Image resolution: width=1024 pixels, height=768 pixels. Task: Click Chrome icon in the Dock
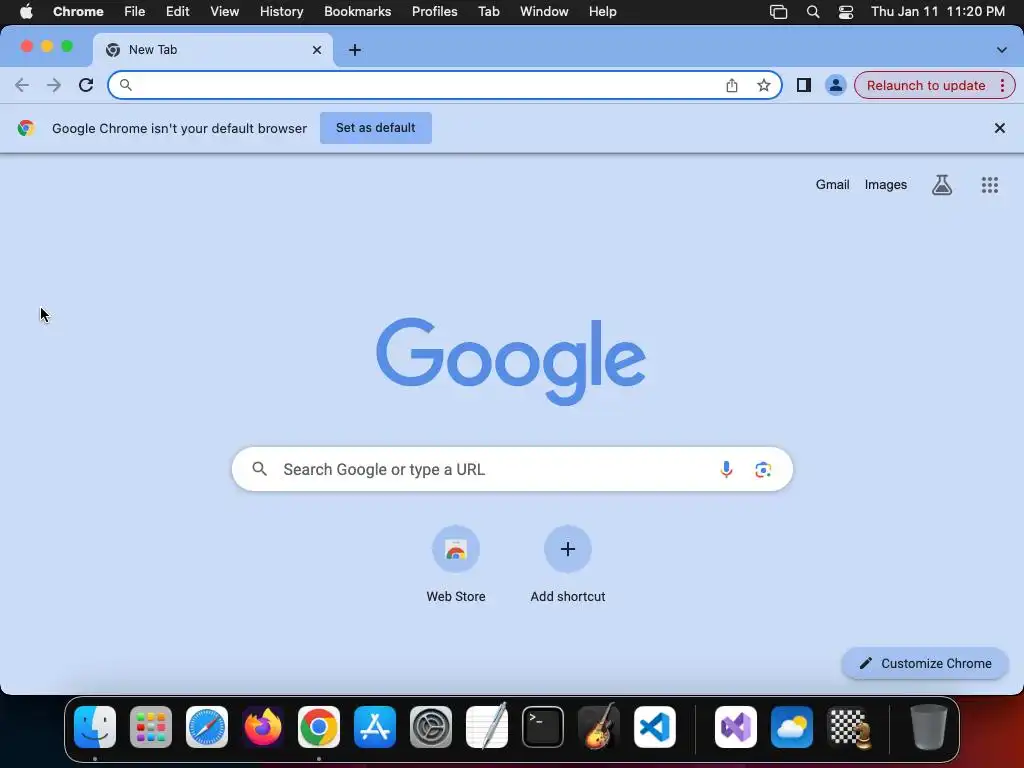tap(319, 727)
